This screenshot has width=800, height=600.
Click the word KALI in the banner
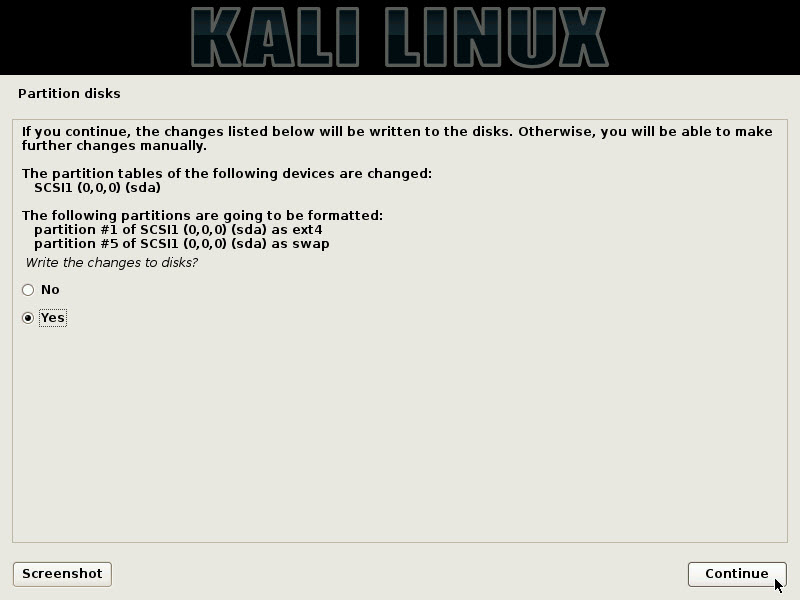276,37
